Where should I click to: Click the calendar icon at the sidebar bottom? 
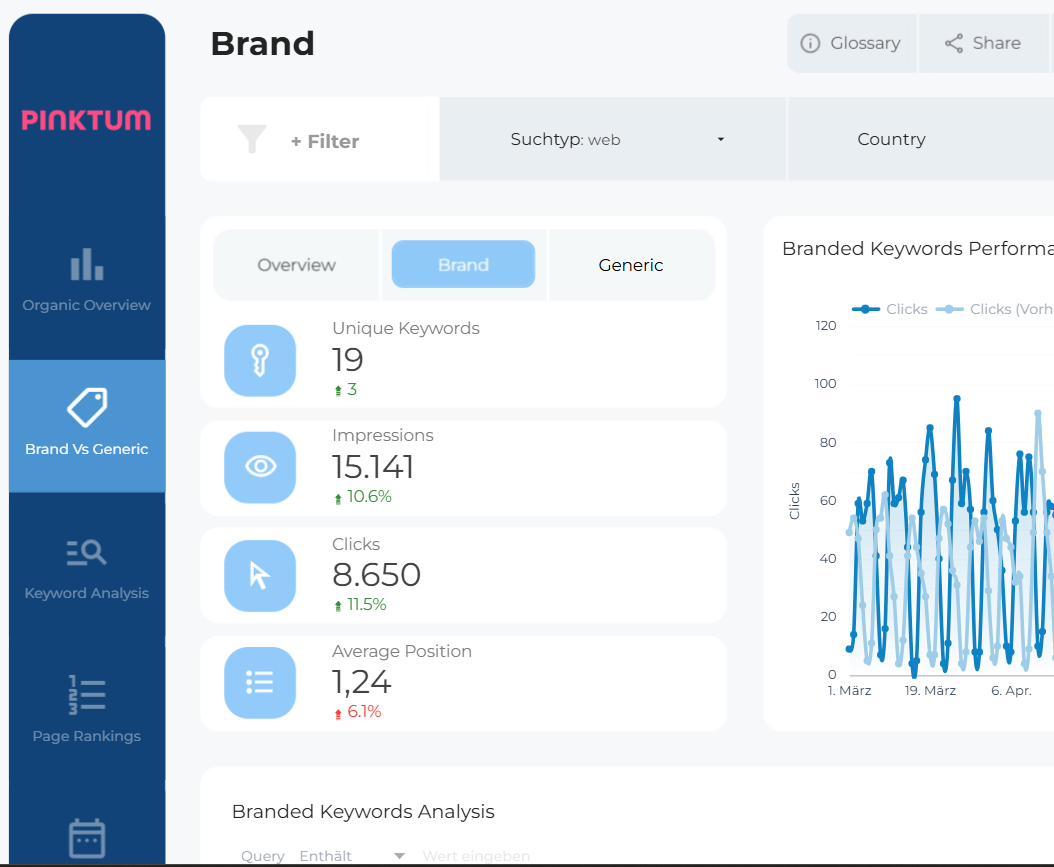click(x=86, y=838)
